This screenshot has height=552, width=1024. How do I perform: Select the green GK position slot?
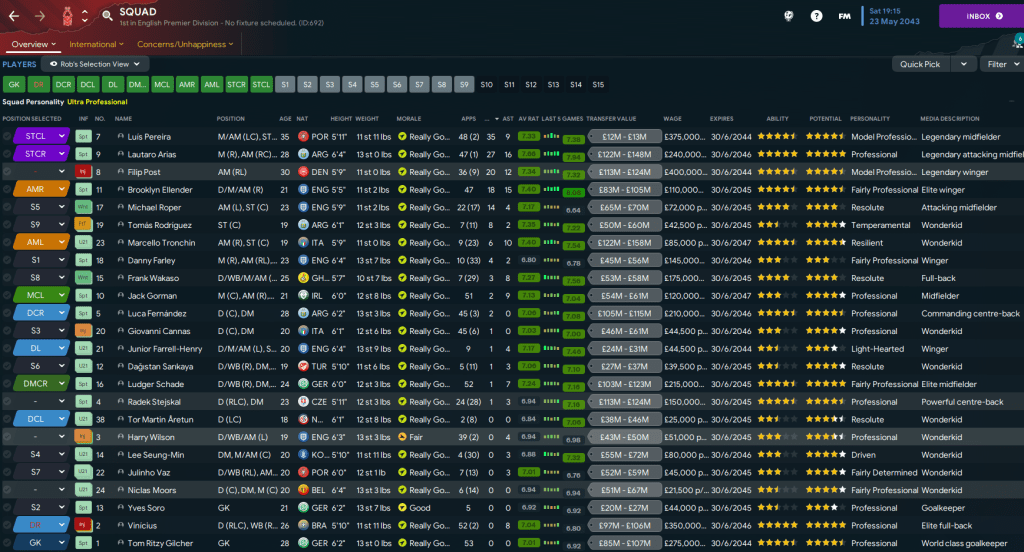(14, 85)
